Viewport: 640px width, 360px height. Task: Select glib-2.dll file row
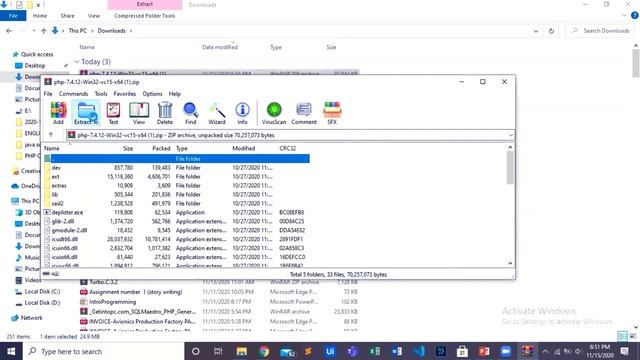point(176,221)
